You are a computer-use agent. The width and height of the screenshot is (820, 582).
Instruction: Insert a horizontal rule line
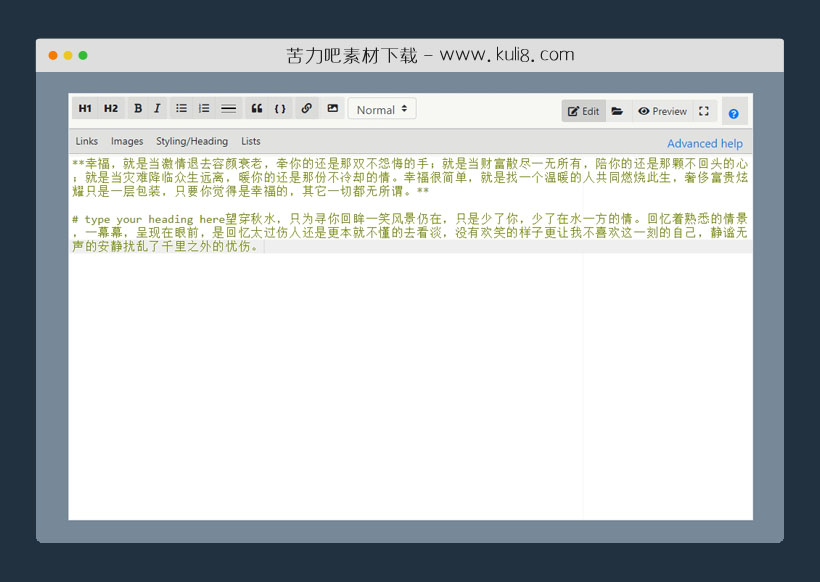(228, 109)
